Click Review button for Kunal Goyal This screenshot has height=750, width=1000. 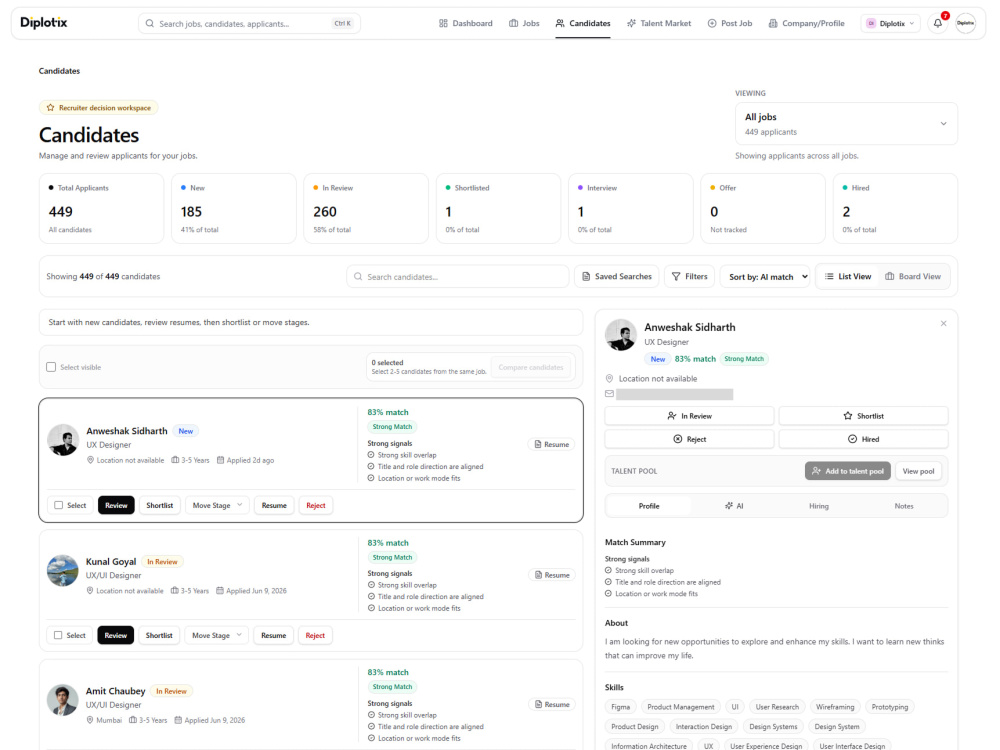pos(115,635)
